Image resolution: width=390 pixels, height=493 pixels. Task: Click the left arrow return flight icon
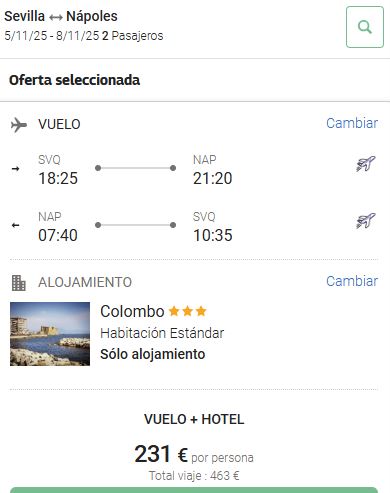point(15,225)
